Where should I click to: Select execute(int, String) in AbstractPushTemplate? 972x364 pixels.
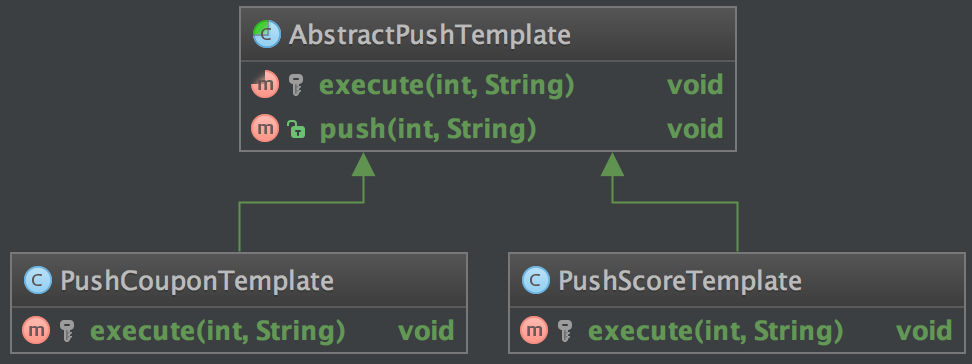click(x=446, y=86)
